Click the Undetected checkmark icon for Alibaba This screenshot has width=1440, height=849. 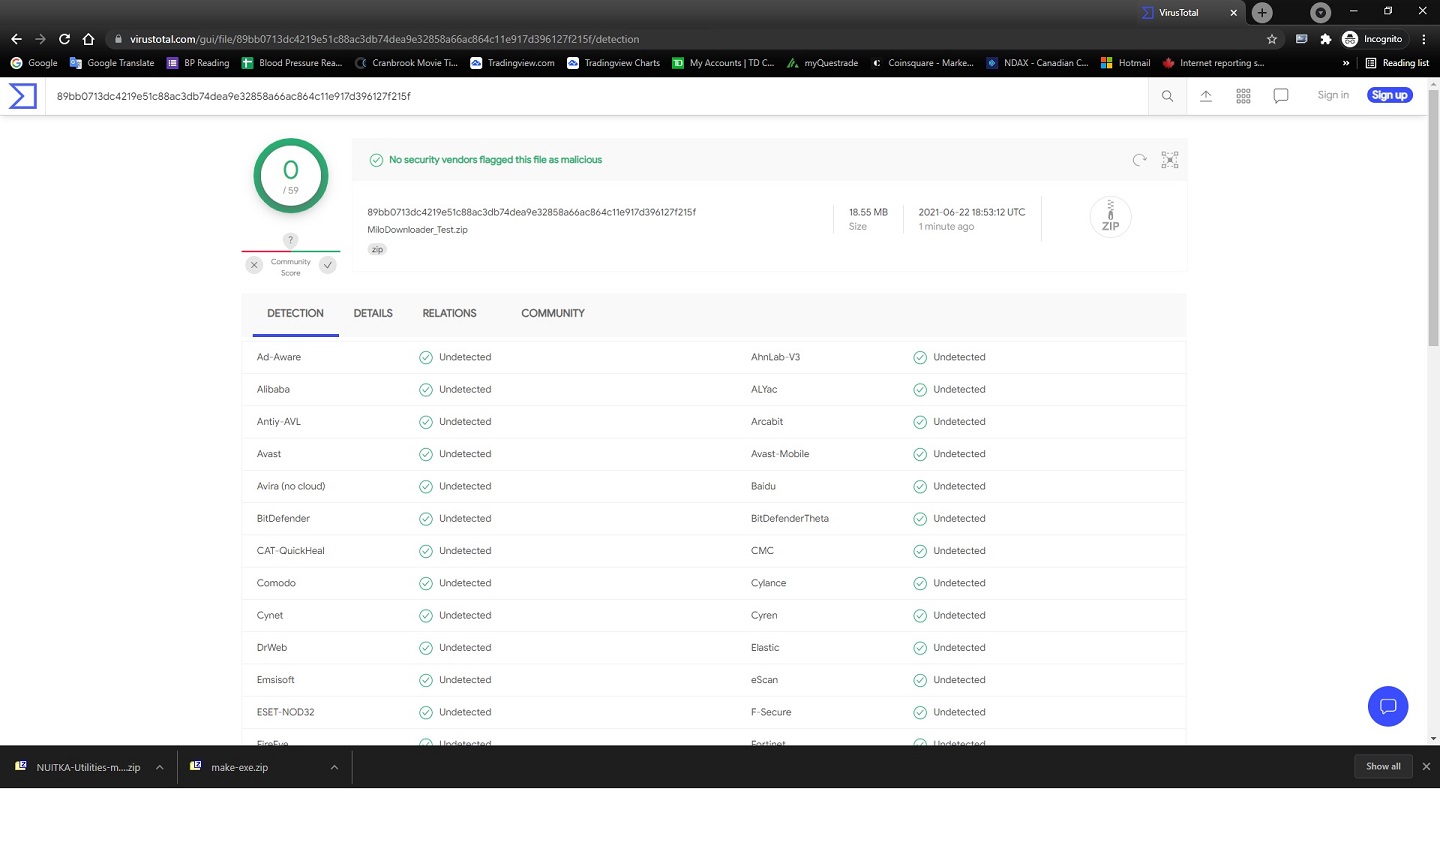pos(426,390)
